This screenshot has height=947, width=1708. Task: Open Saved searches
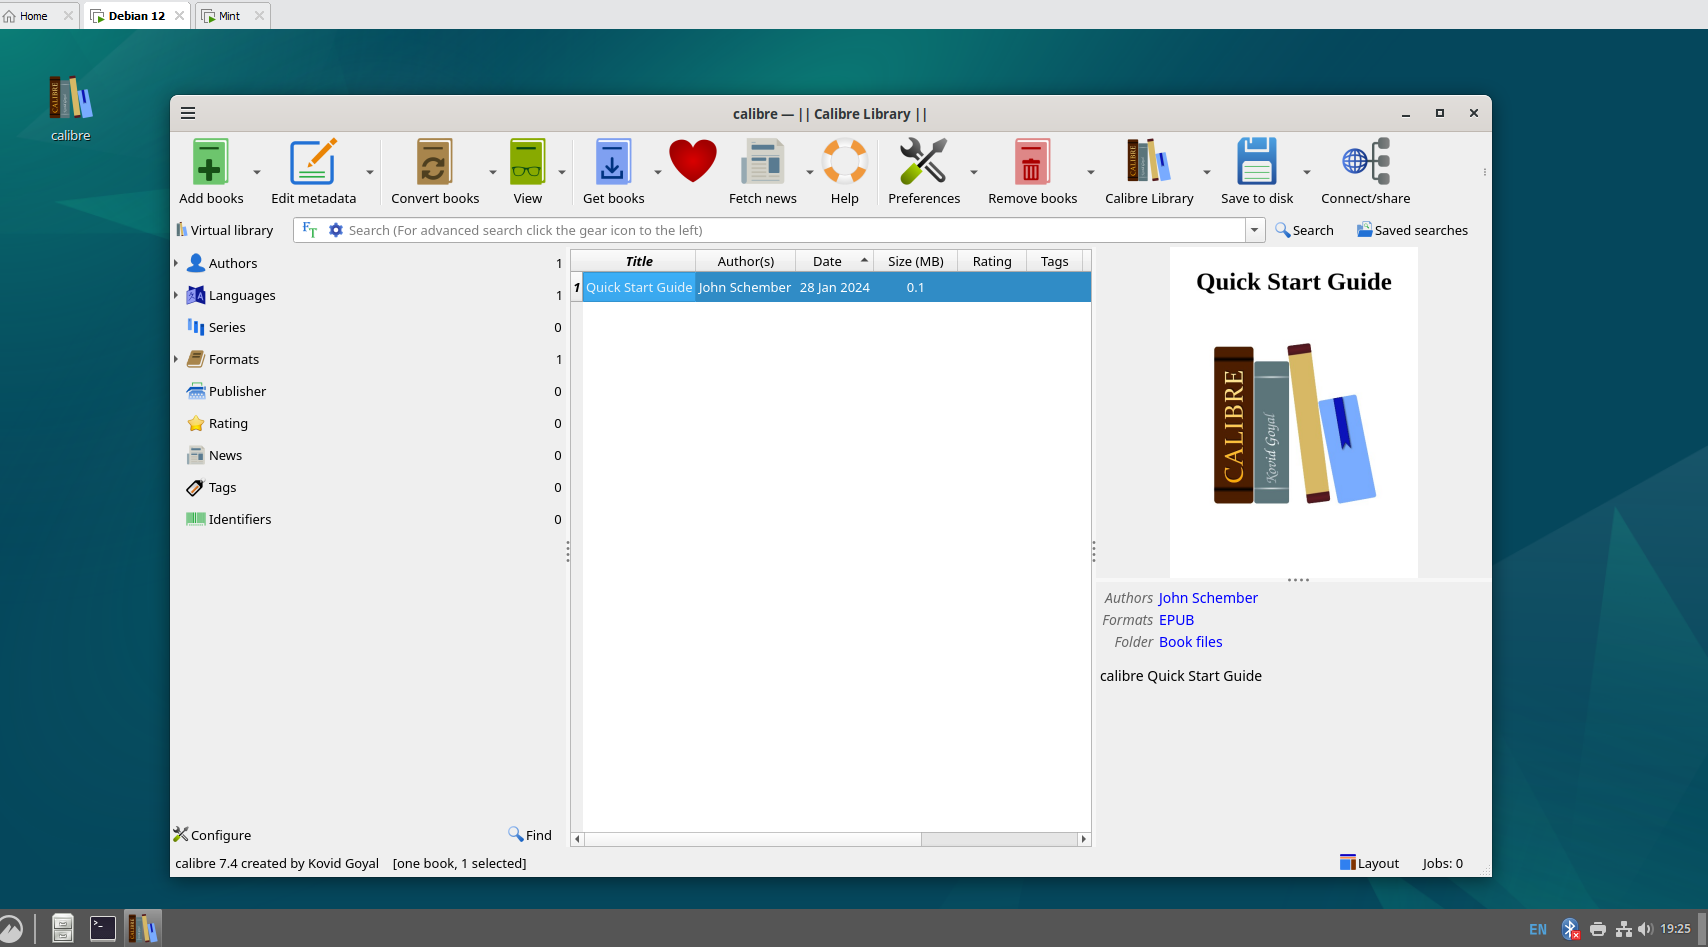pyautogui.click(x=1412, y=230)
